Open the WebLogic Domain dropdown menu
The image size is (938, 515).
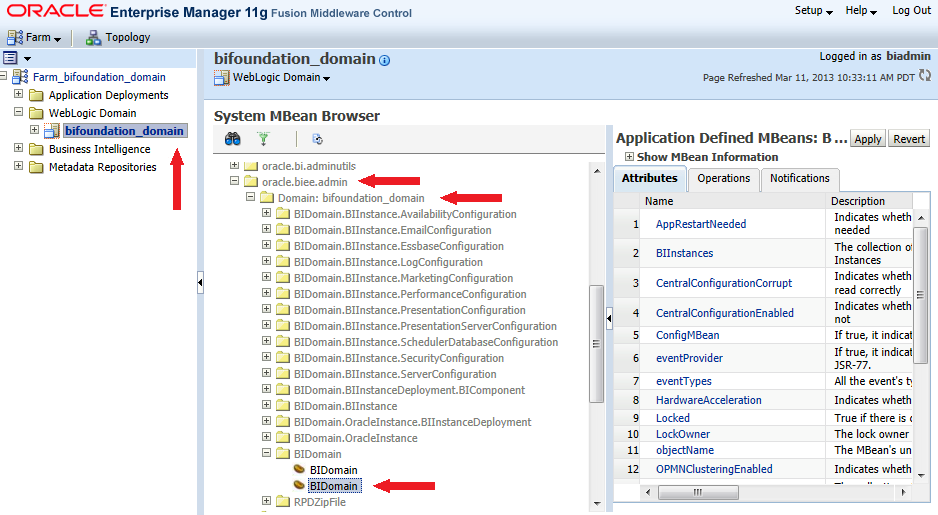[273, 78]
